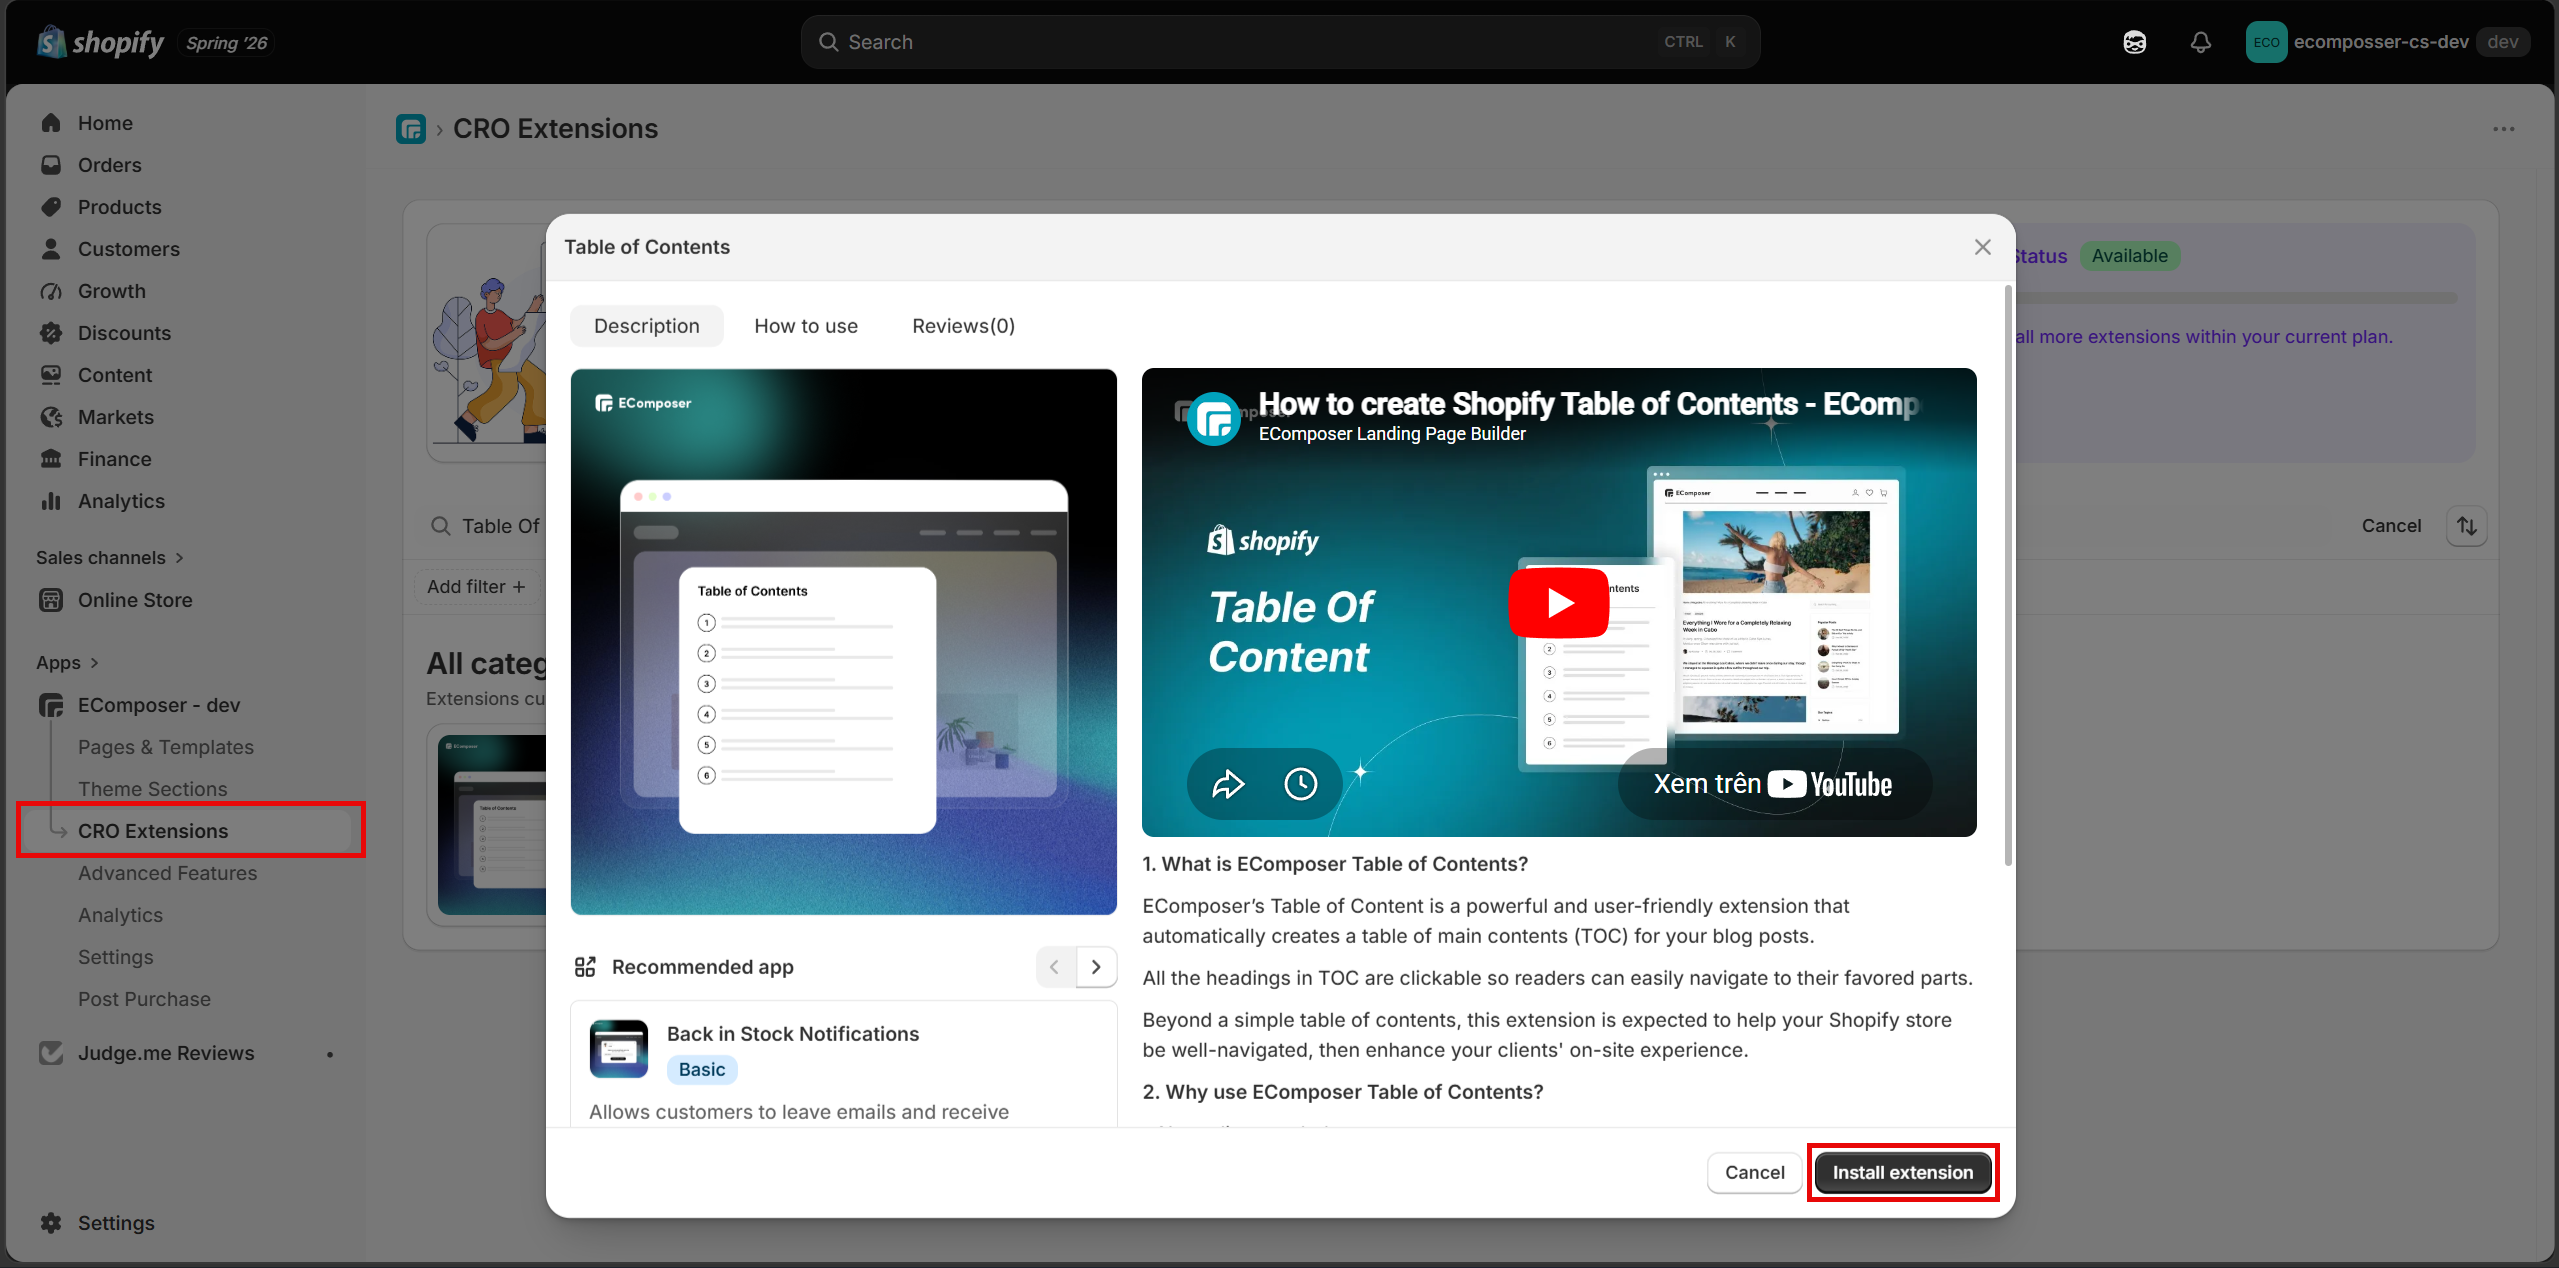Open Advanced Features in sidebar
The height and width of the screenshot is (1268, 2559).
(168, 873)
